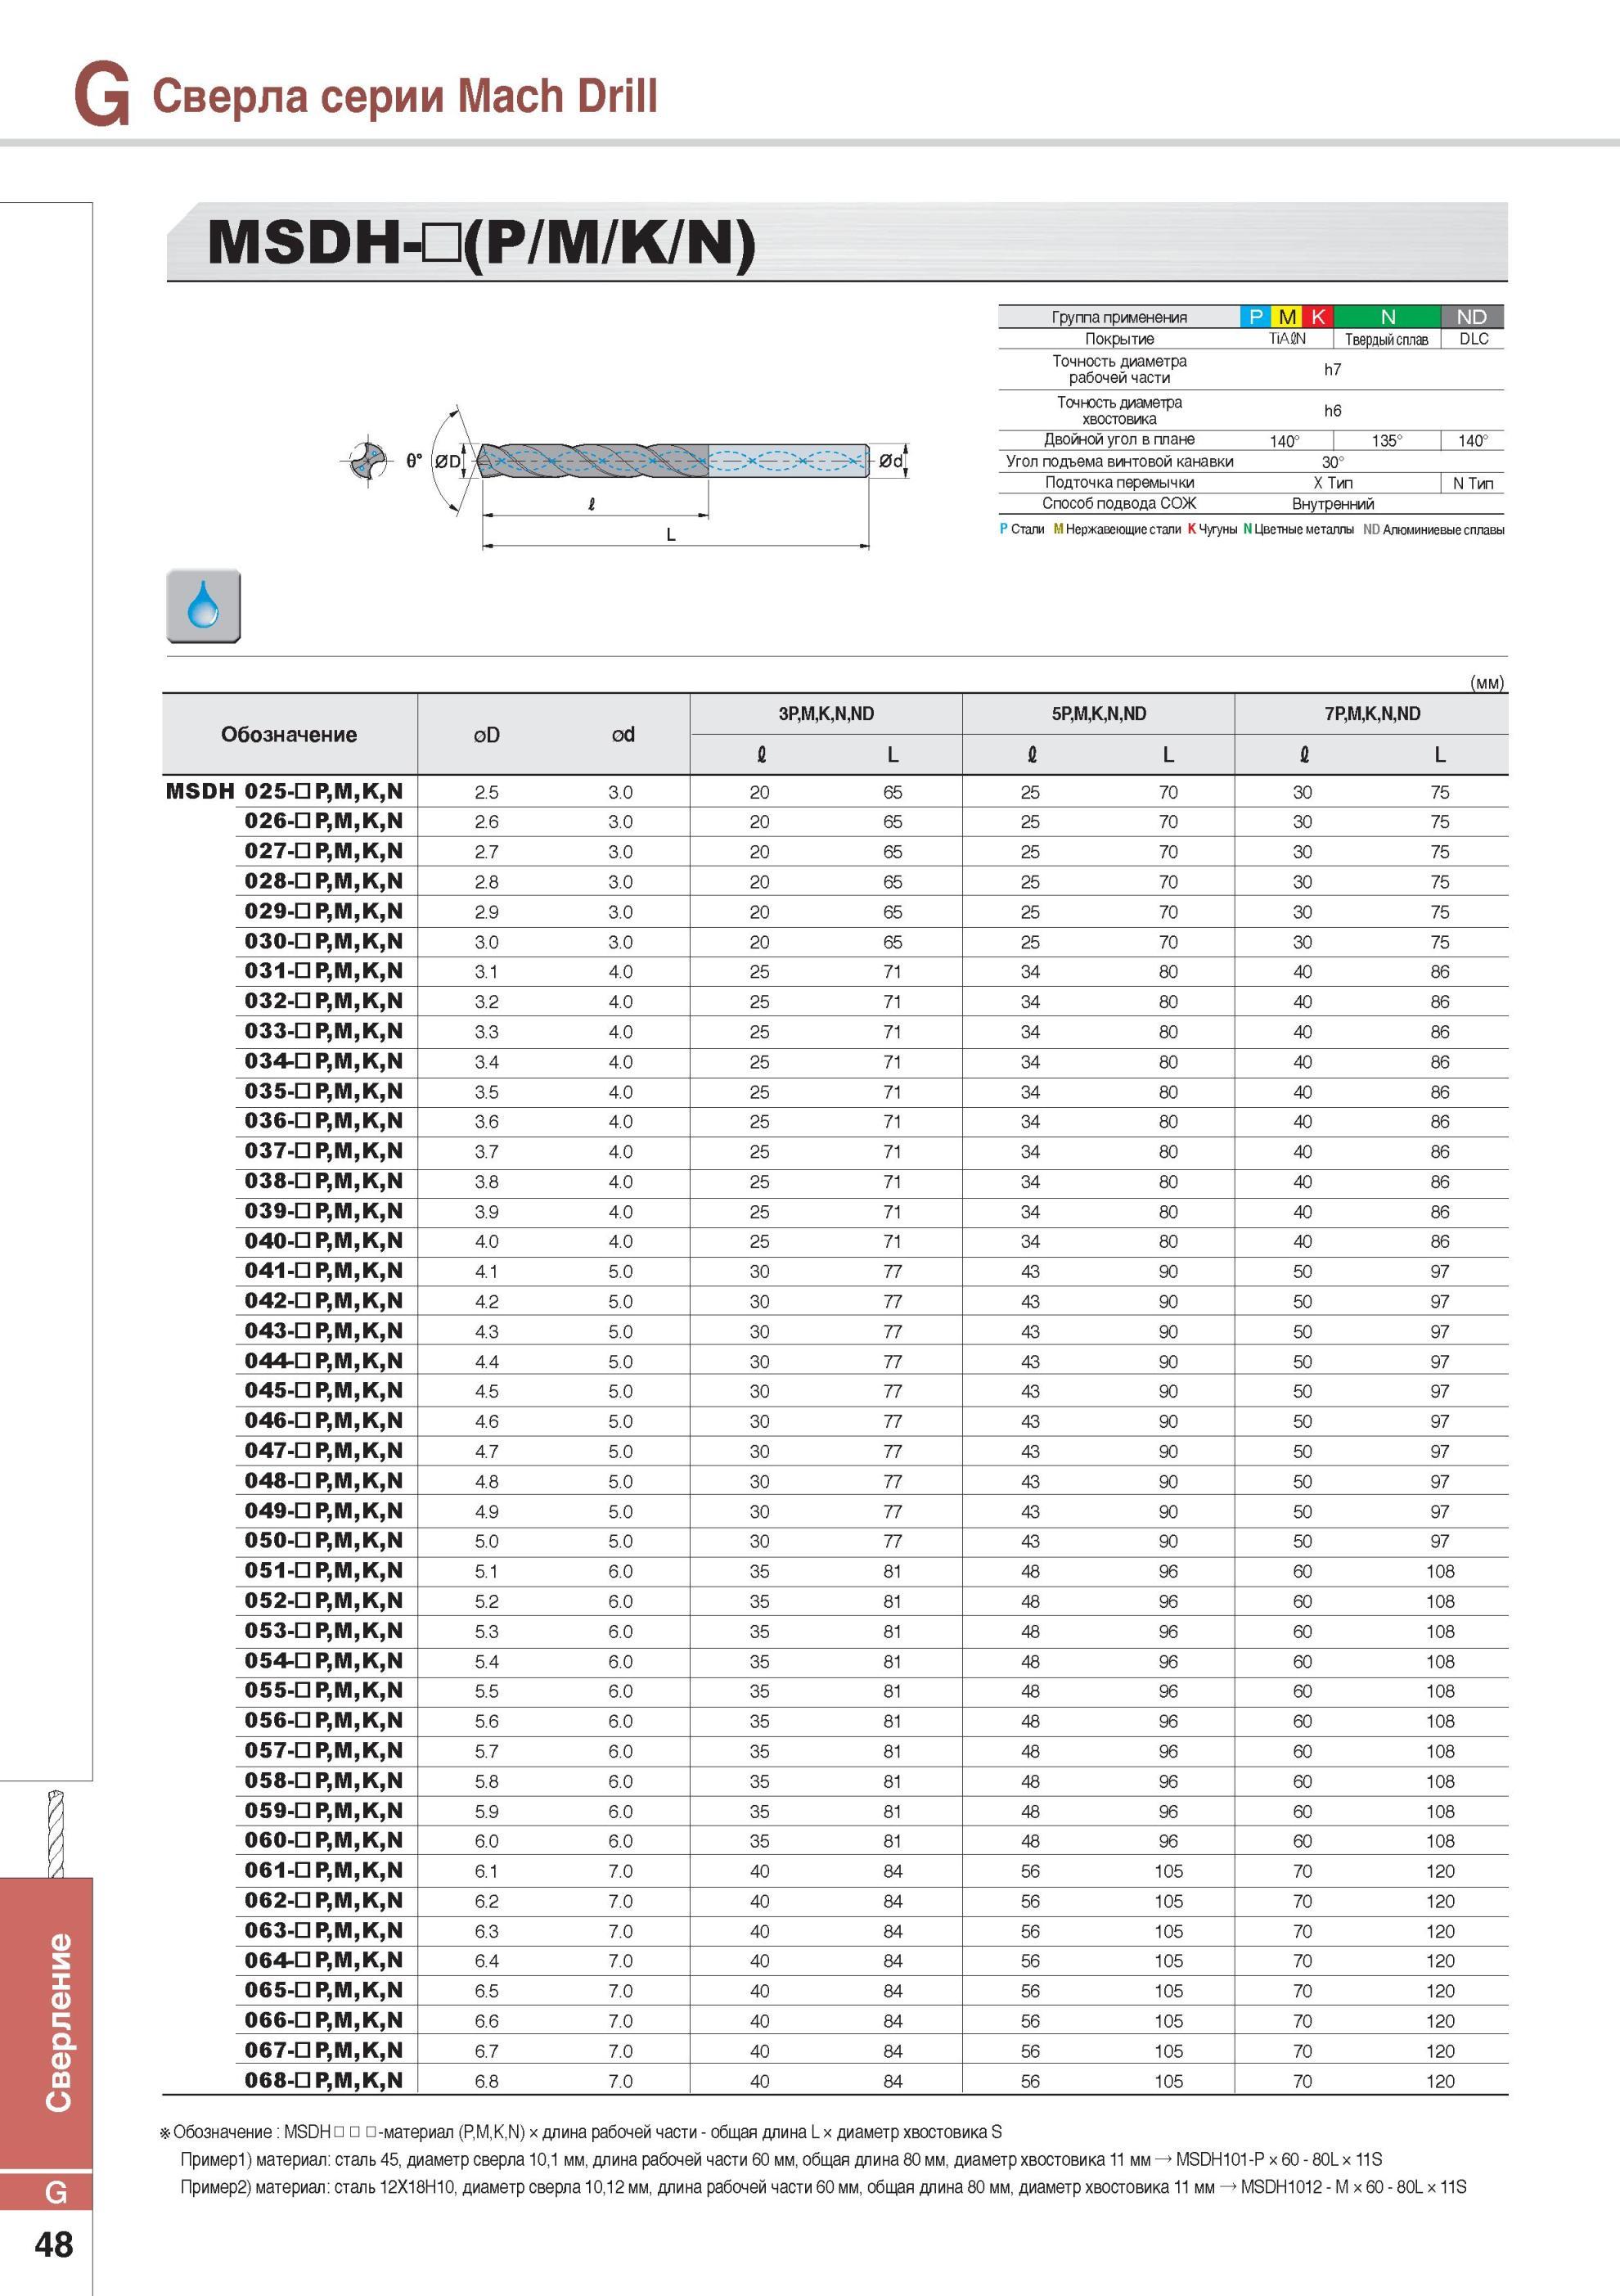Select the small drill icon above Сверление tab
This screenshot has width=1620, height=2296.
pos(56,1834)
